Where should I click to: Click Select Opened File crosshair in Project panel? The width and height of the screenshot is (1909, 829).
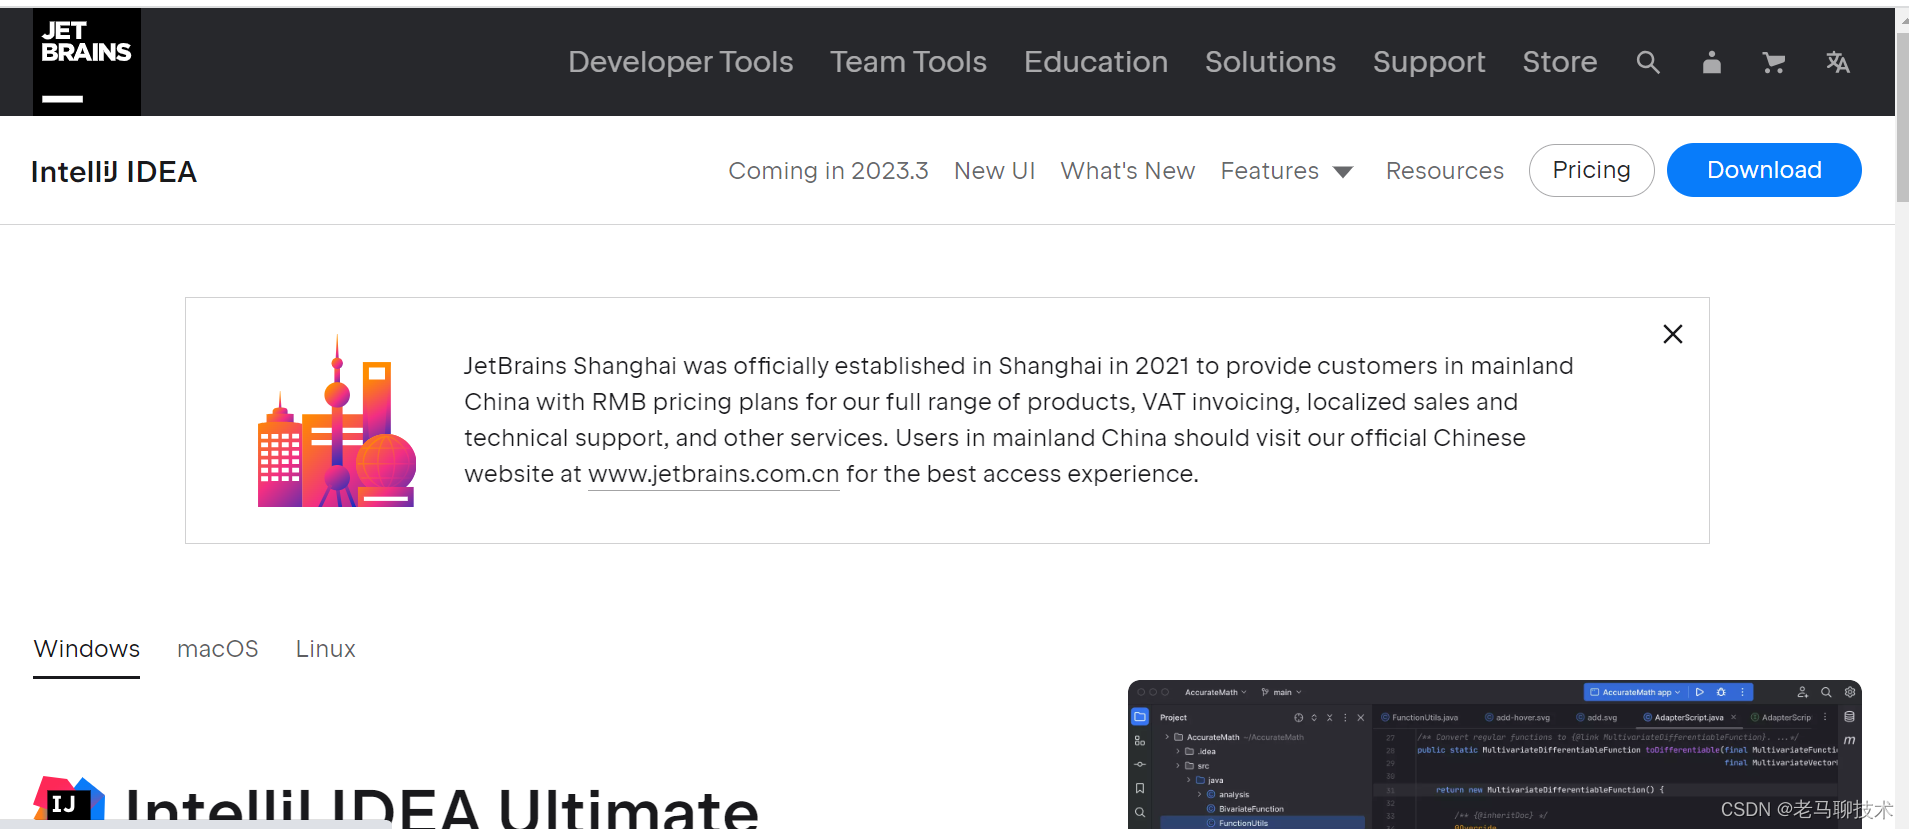(1299, 717)
